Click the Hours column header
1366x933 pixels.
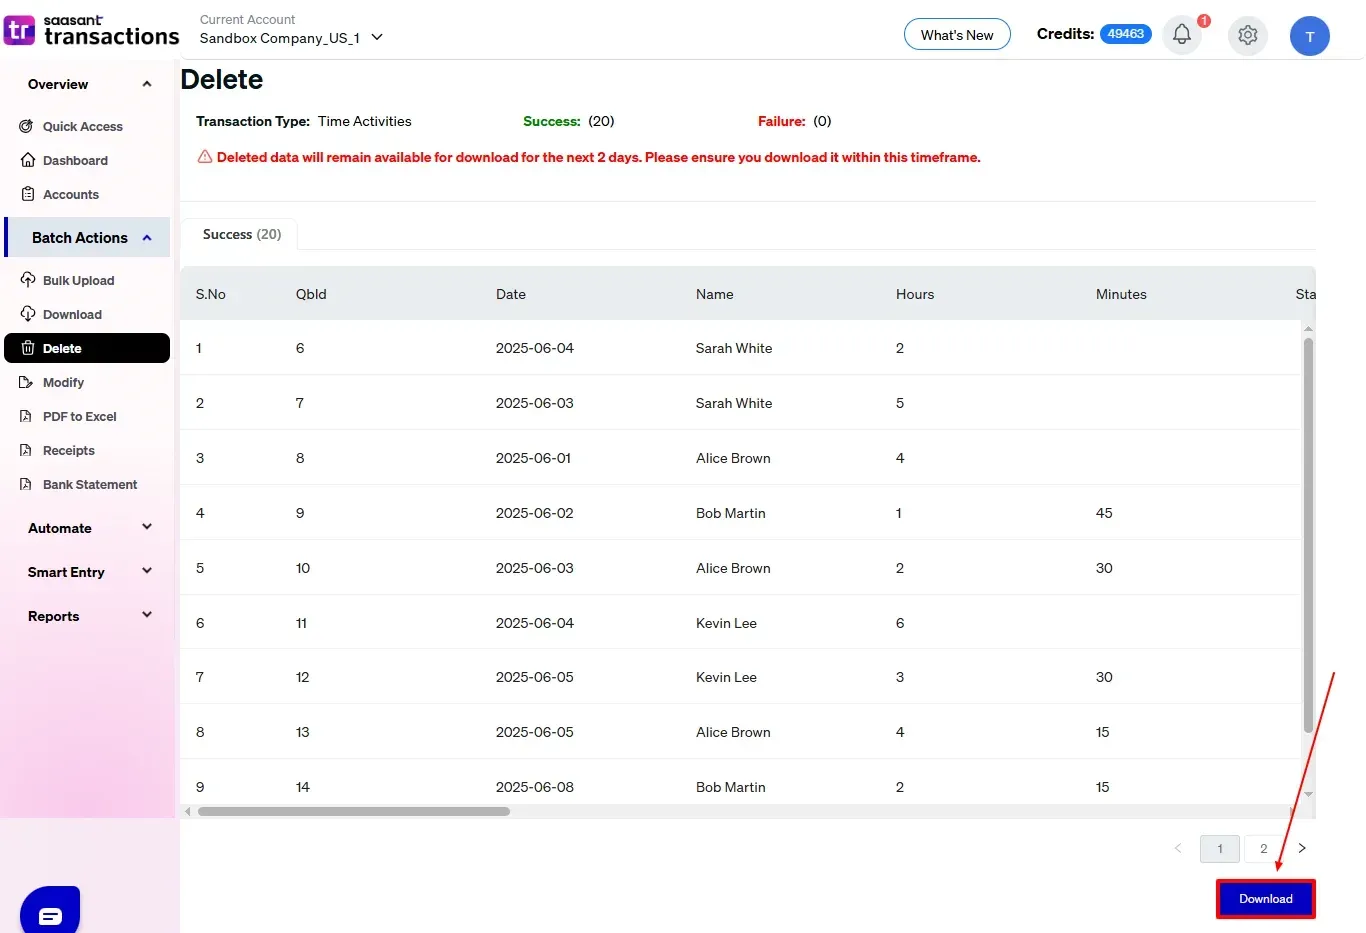(x=915, y=294)
